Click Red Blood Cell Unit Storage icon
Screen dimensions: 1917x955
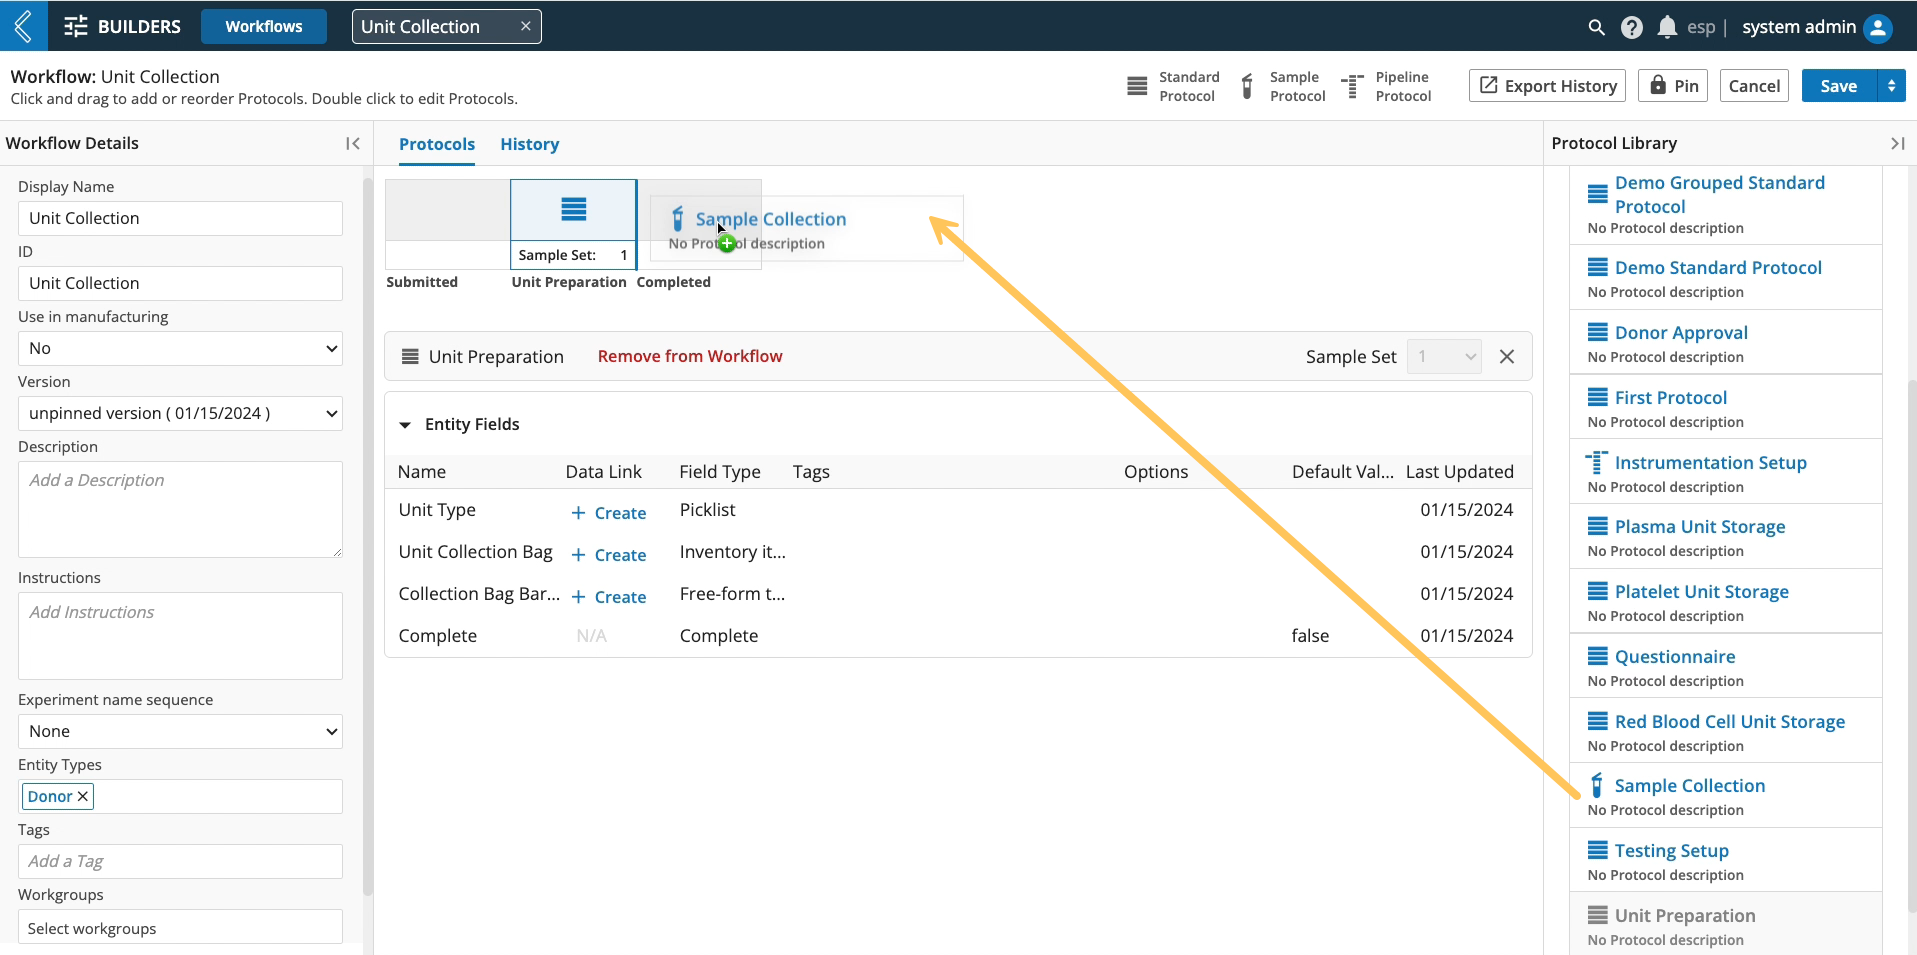click(1598, 722)
